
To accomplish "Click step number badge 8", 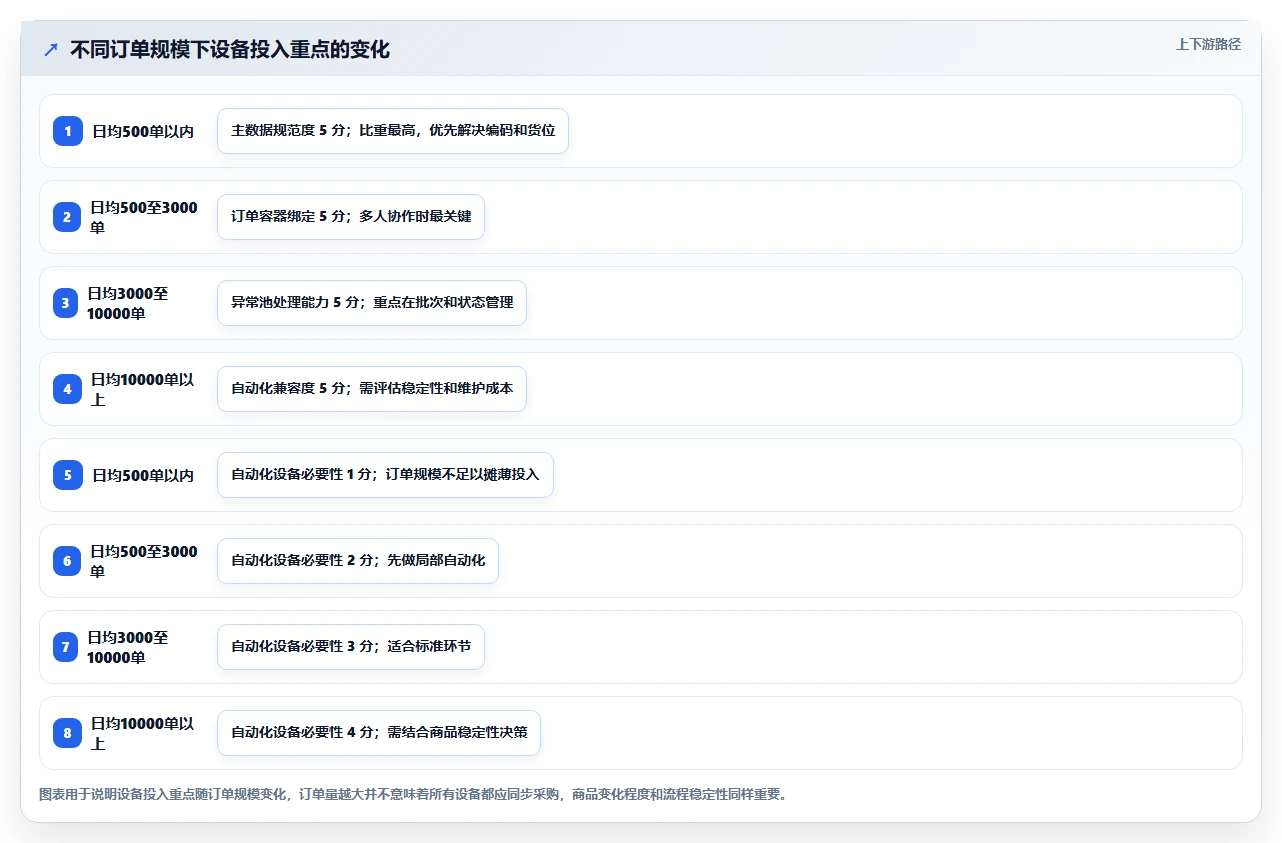I will pos(68,733).
